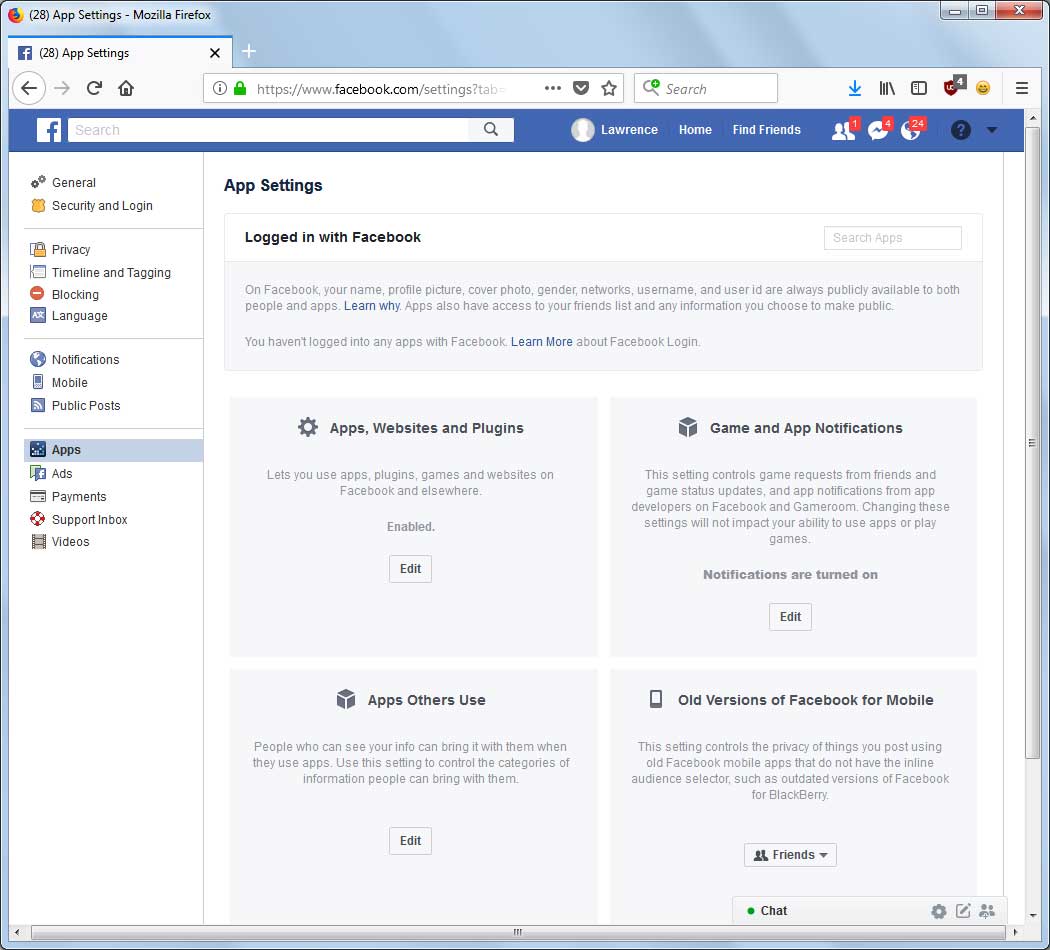This screenshot has height=950, width=1050.
Task: Open page actions three-dots menu
Action: click(x=552, y=88)
